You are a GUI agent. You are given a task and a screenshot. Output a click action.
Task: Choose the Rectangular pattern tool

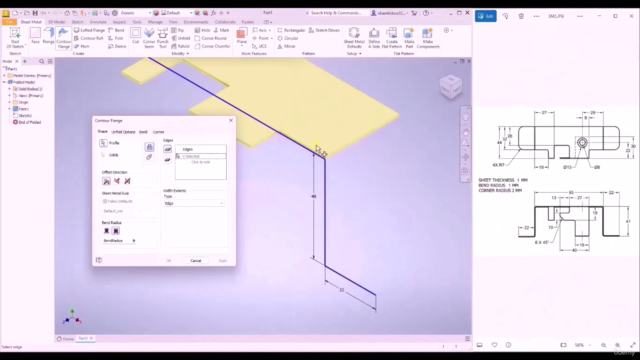coord(291,30)
